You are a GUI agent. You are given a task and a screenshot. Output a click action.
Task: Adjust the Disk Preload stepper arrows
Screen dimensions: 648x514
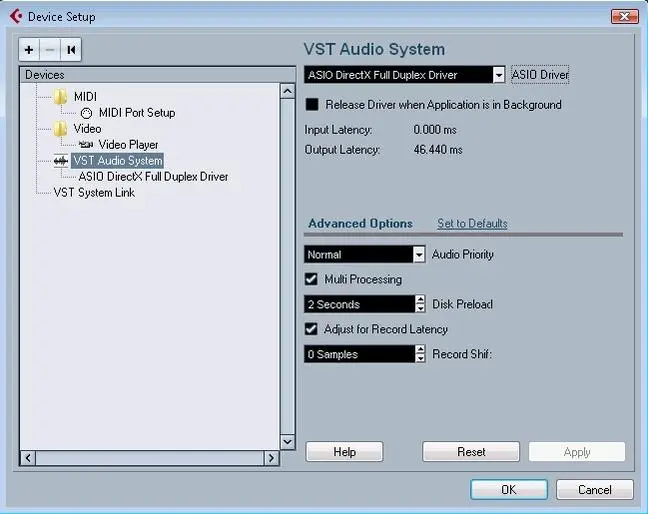[x=419, y=304]
